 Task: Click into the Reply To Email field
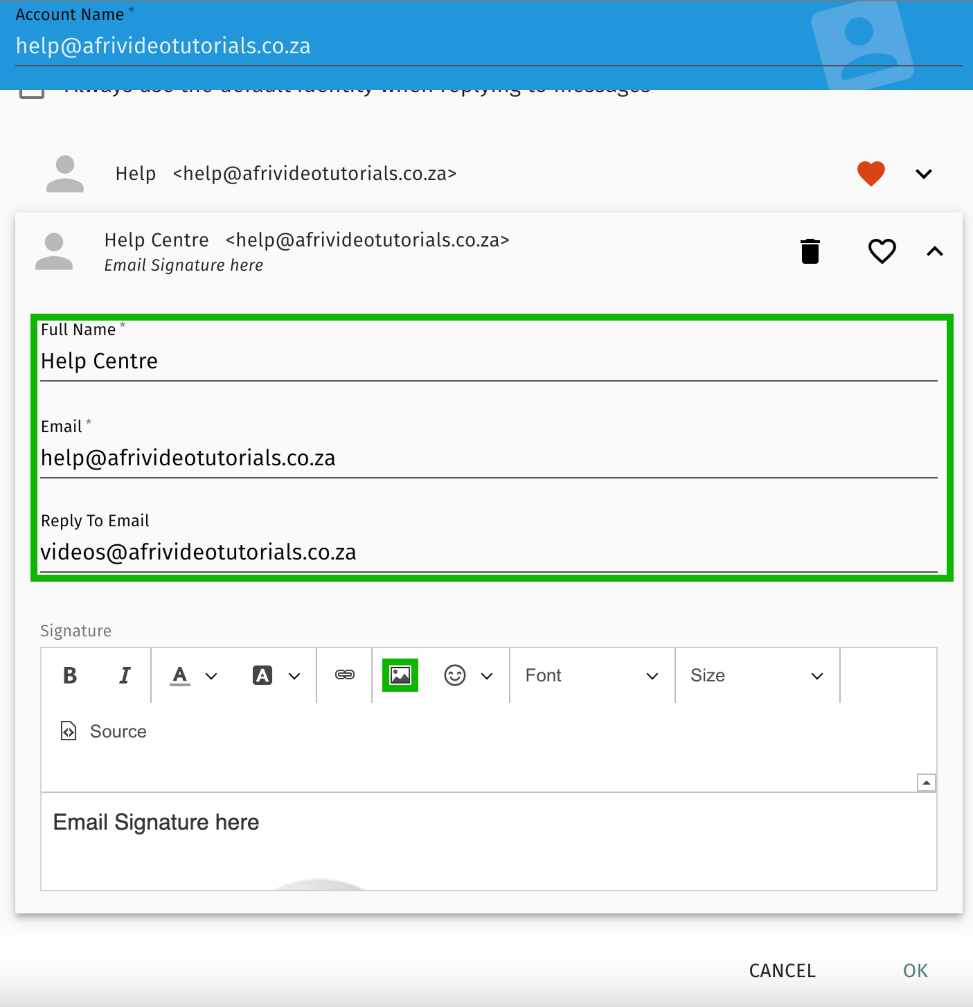point(488,552)
